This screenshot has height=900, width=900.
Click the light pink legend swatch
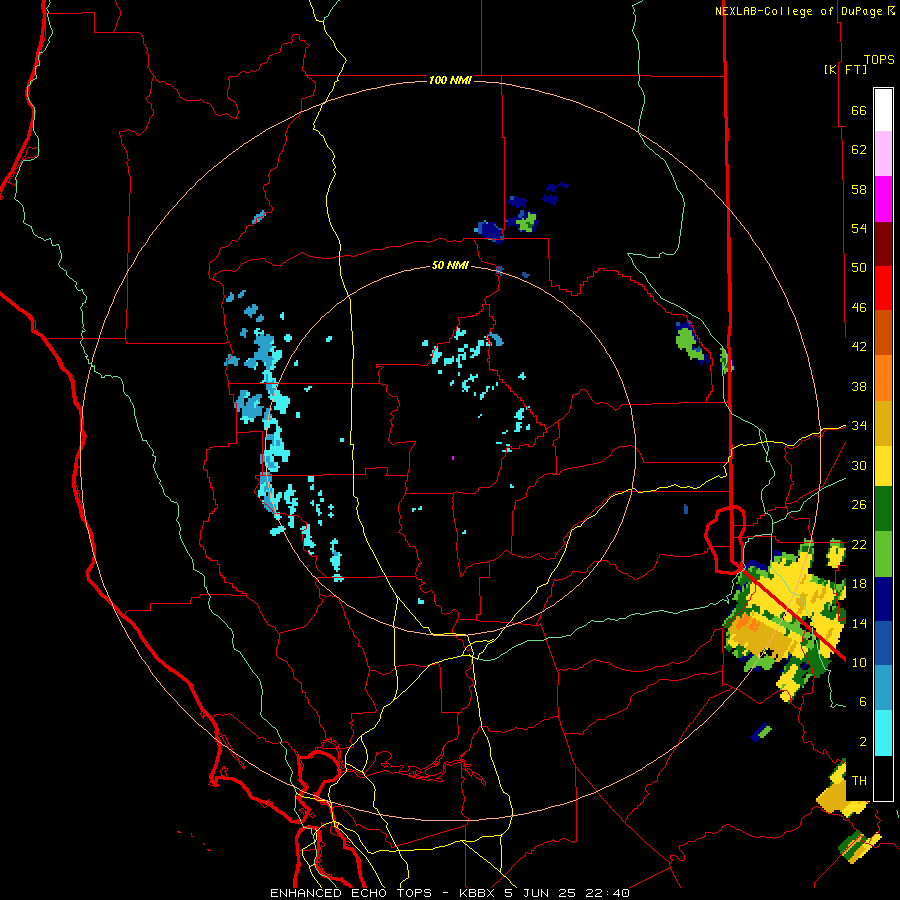click(883, 154)
